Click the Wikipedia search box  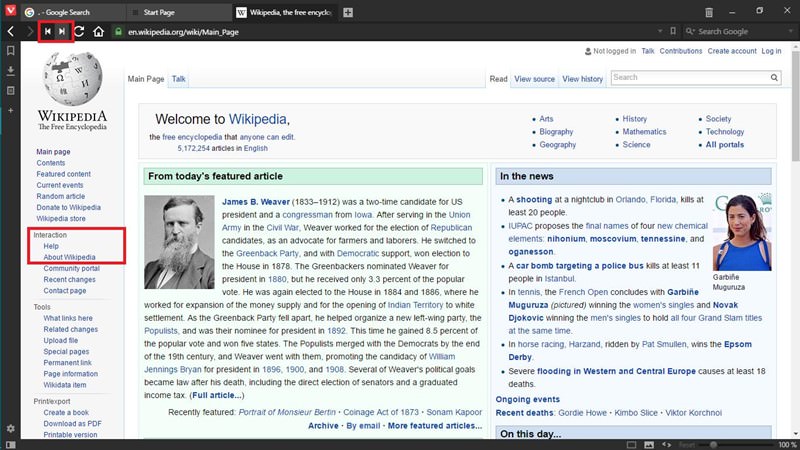tap(690, 78)
